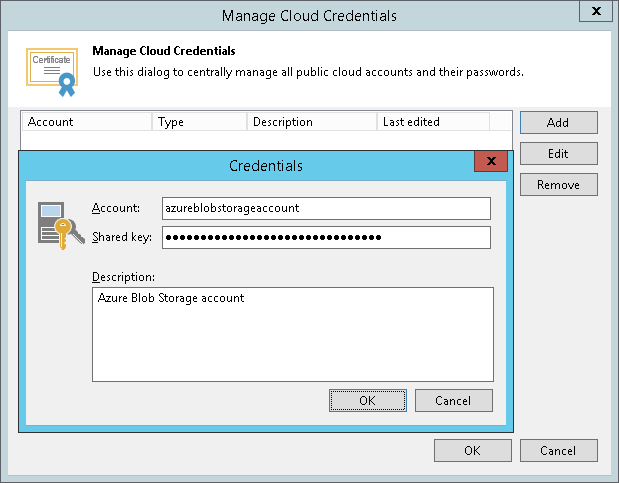Sort by the Last edited column
The image size is (619, 483).
433,122
